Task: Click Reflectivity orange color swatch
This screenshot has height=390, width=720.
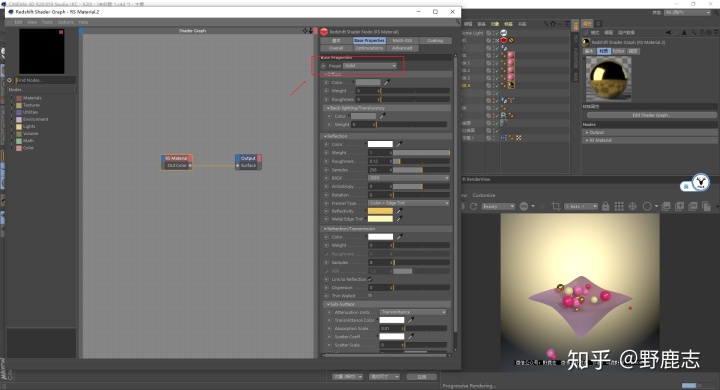Action: point(380,211)
